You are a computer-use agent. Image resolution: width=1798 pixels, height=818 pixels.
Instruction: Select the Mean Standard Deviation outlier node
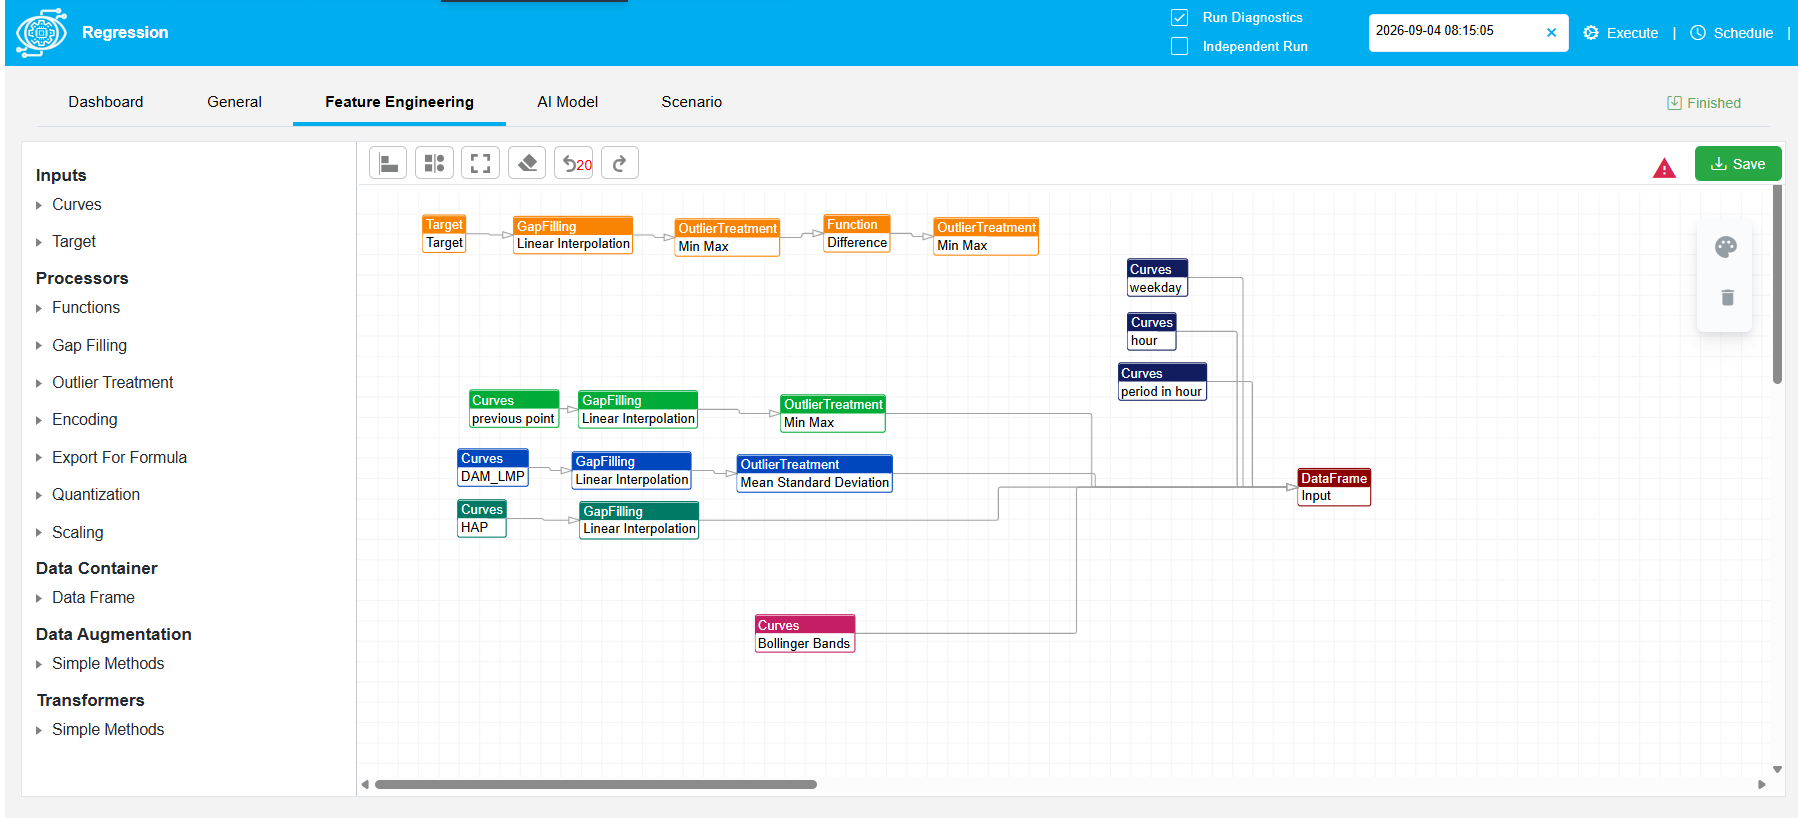tap(814, 474)
